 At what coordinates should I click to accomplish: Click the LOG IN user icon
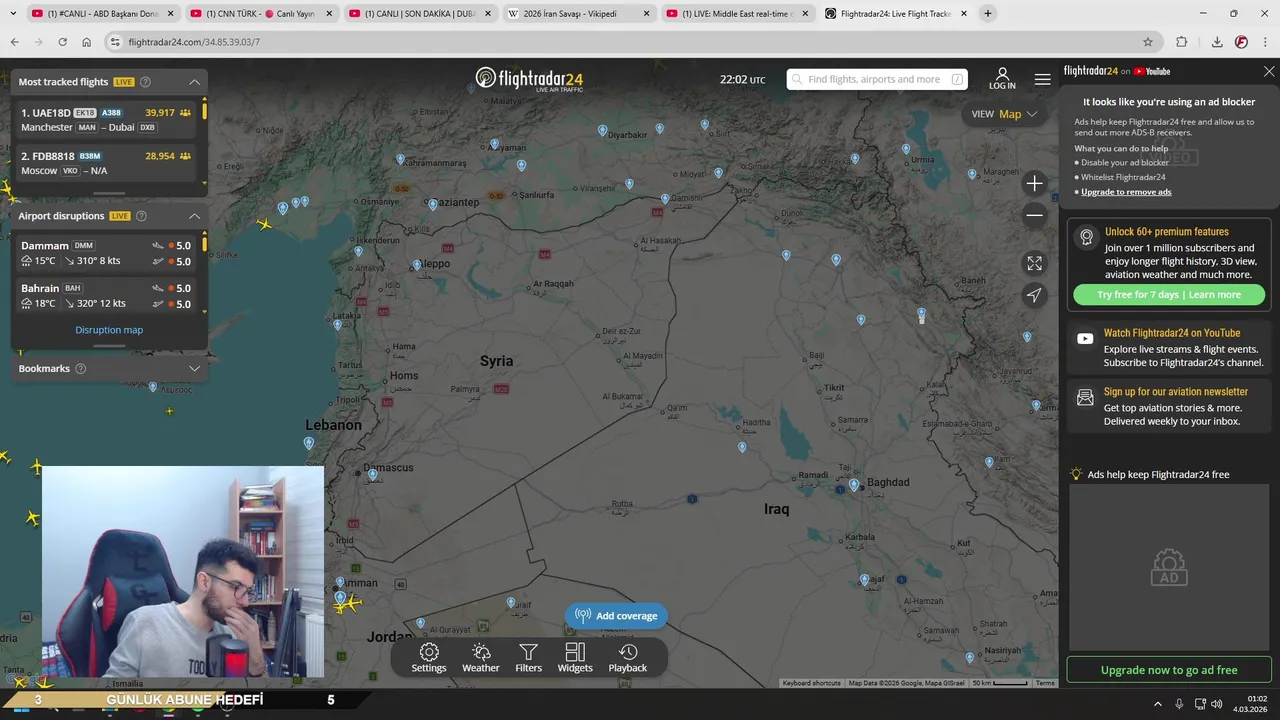tap(1002, 79)
